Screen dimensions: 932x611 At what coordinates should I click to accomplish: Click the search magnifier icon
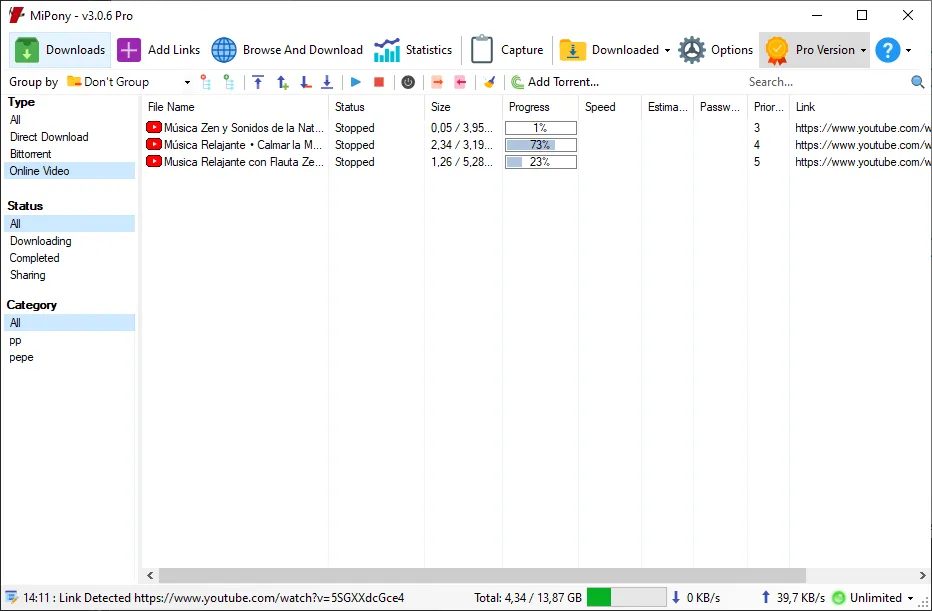pos(918,82)
